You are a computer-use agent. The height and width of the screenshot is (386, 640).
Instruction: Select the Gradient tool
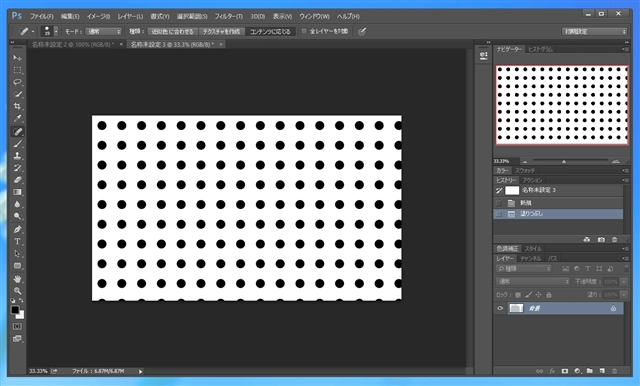pyautogui.click(x=17, y=192)
